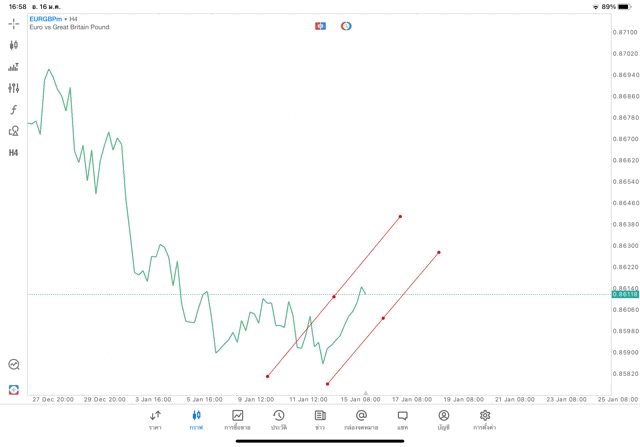Open the Settings (การตั้งค่า) gear tab

point(485,419)
